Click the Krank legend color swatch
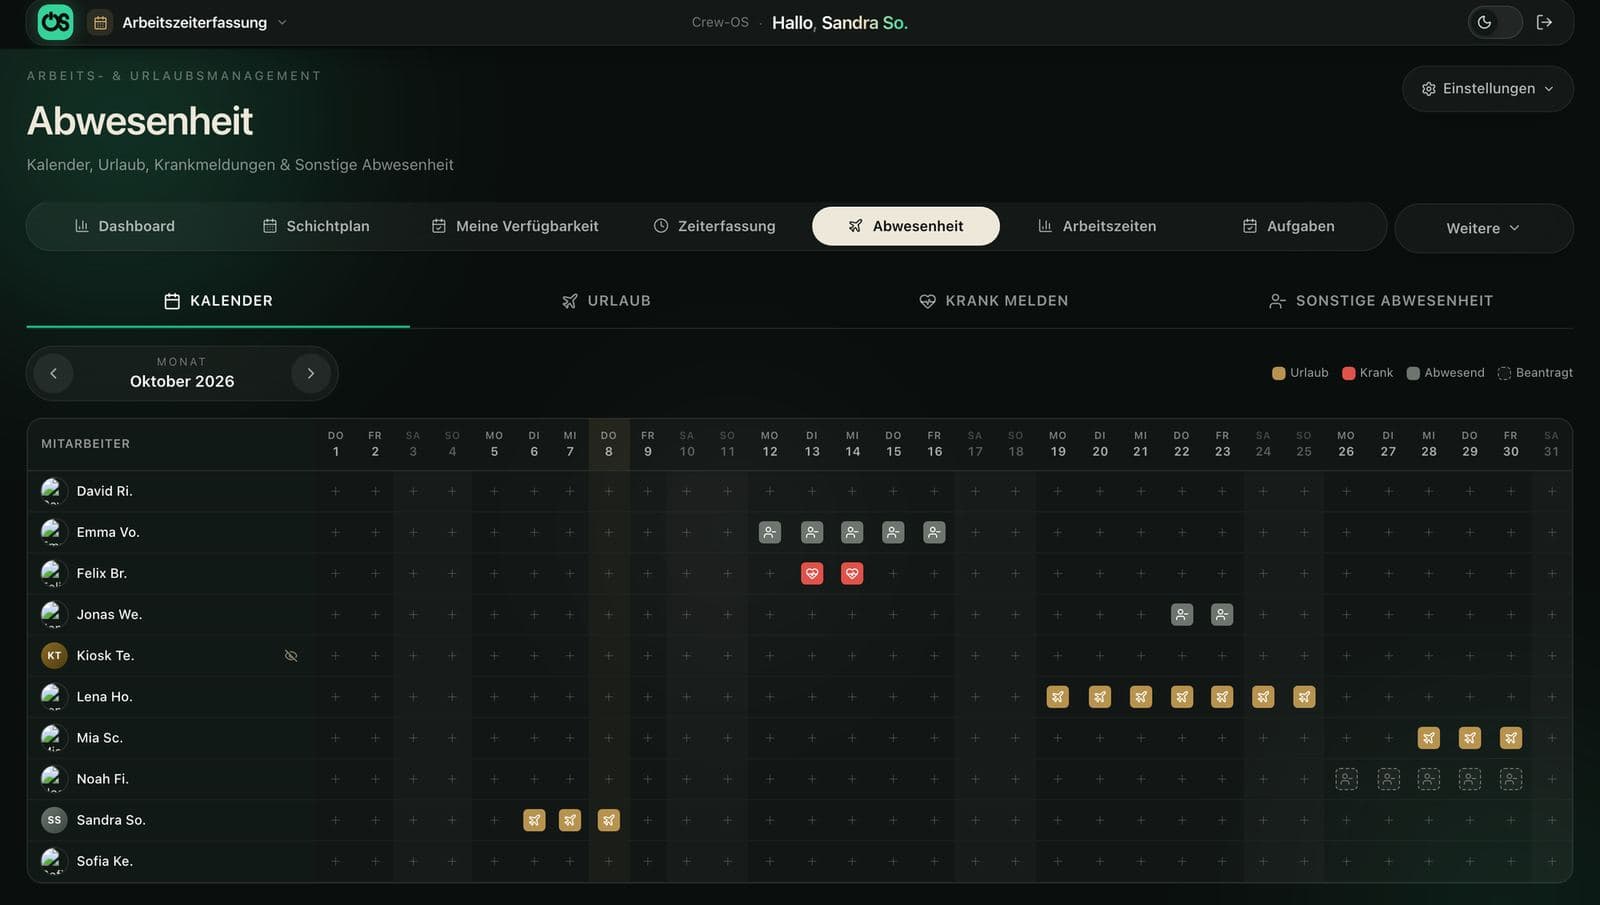The image size is (1600, 905). point(1348,373)
